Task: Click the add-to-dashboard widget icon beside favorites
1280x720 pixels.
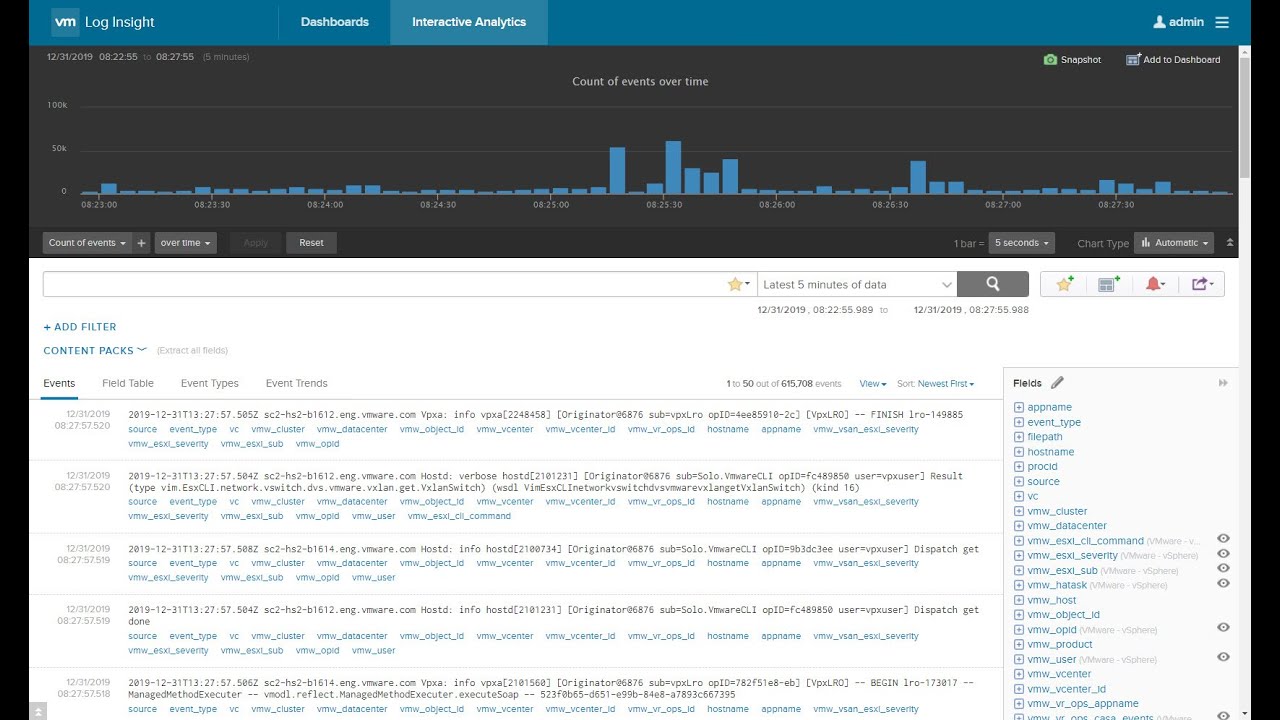Action: tap(1108, 284)
